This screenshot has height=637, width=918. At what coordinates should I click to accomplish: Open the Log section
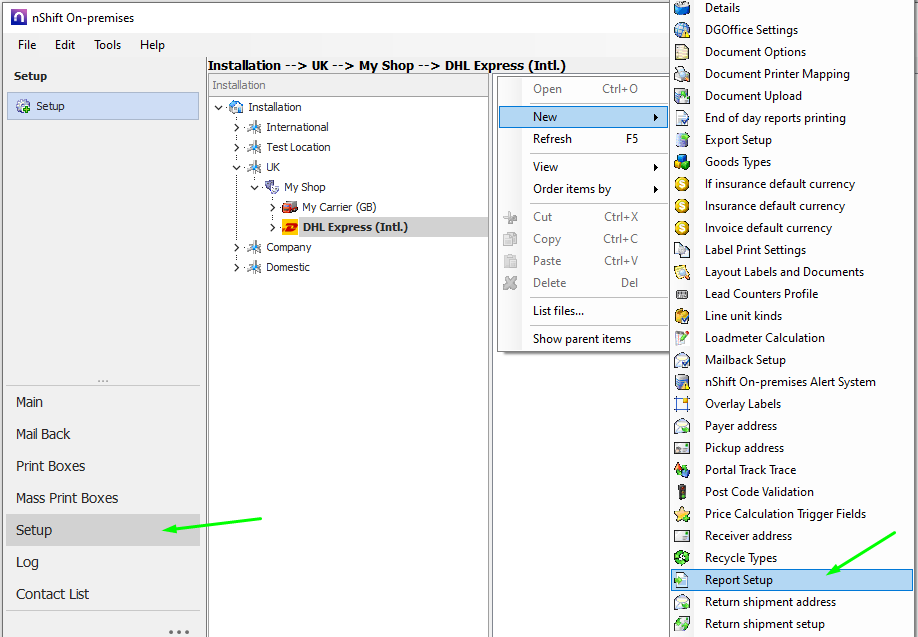pos(103,562)
